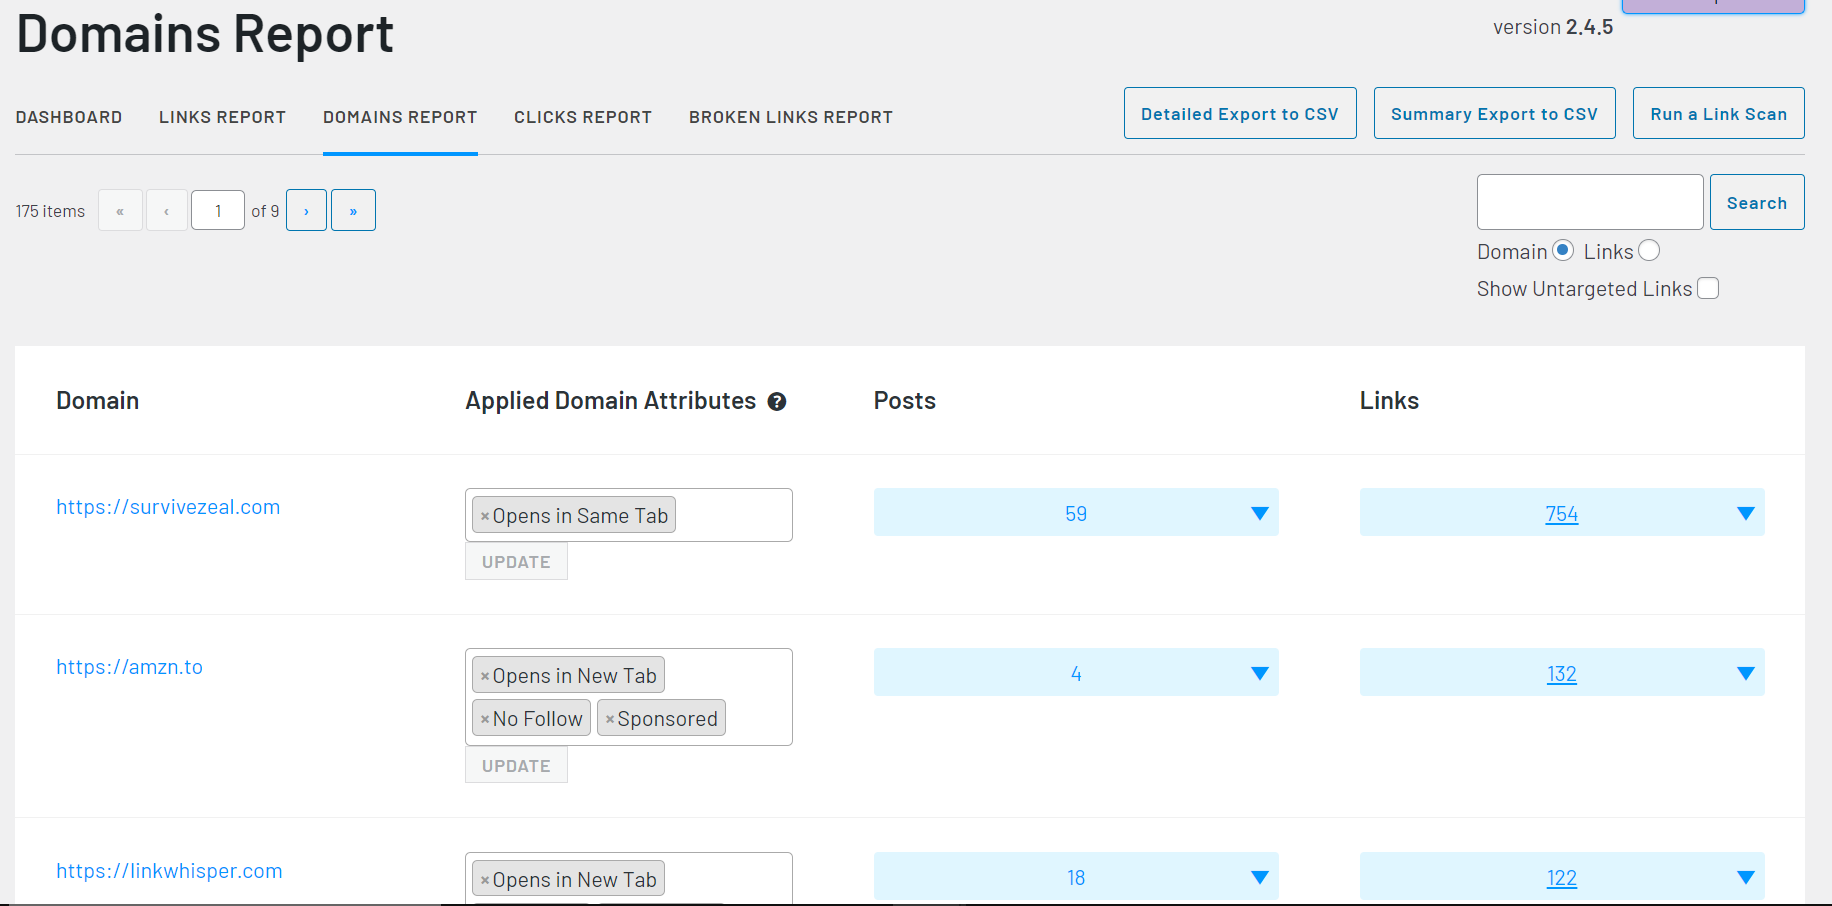
Task: Open the Broken Links Report
Action: [790, 116]
